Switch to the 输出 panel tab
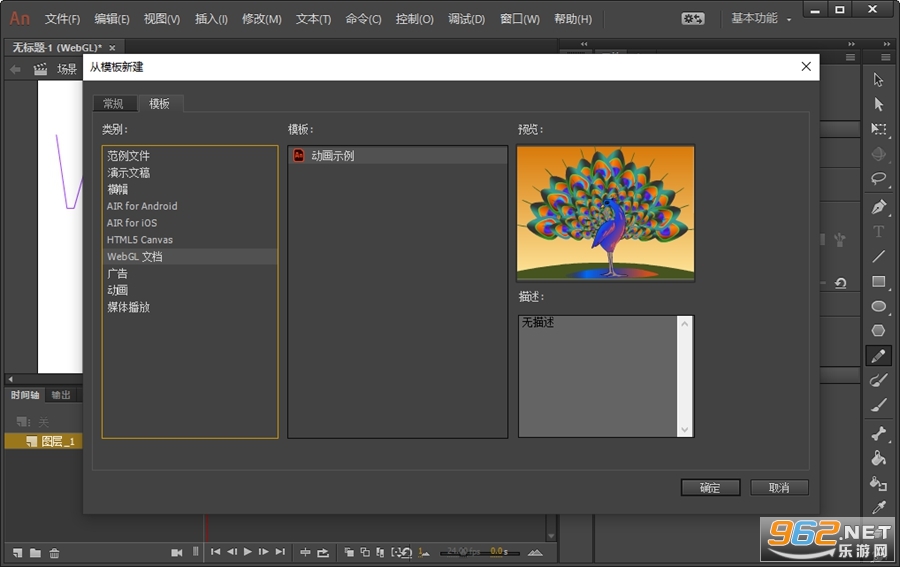 tap(61, 395)
